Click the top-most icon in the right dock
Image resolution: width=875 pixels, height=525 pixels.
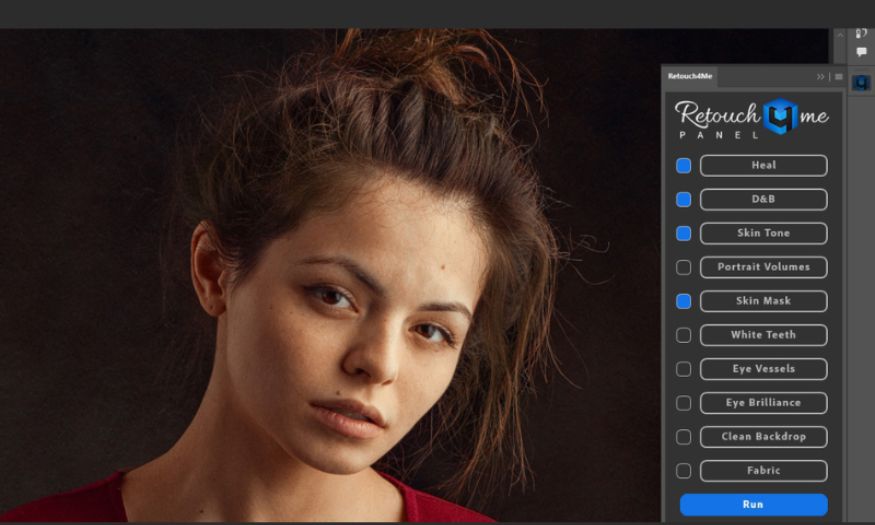861,34
